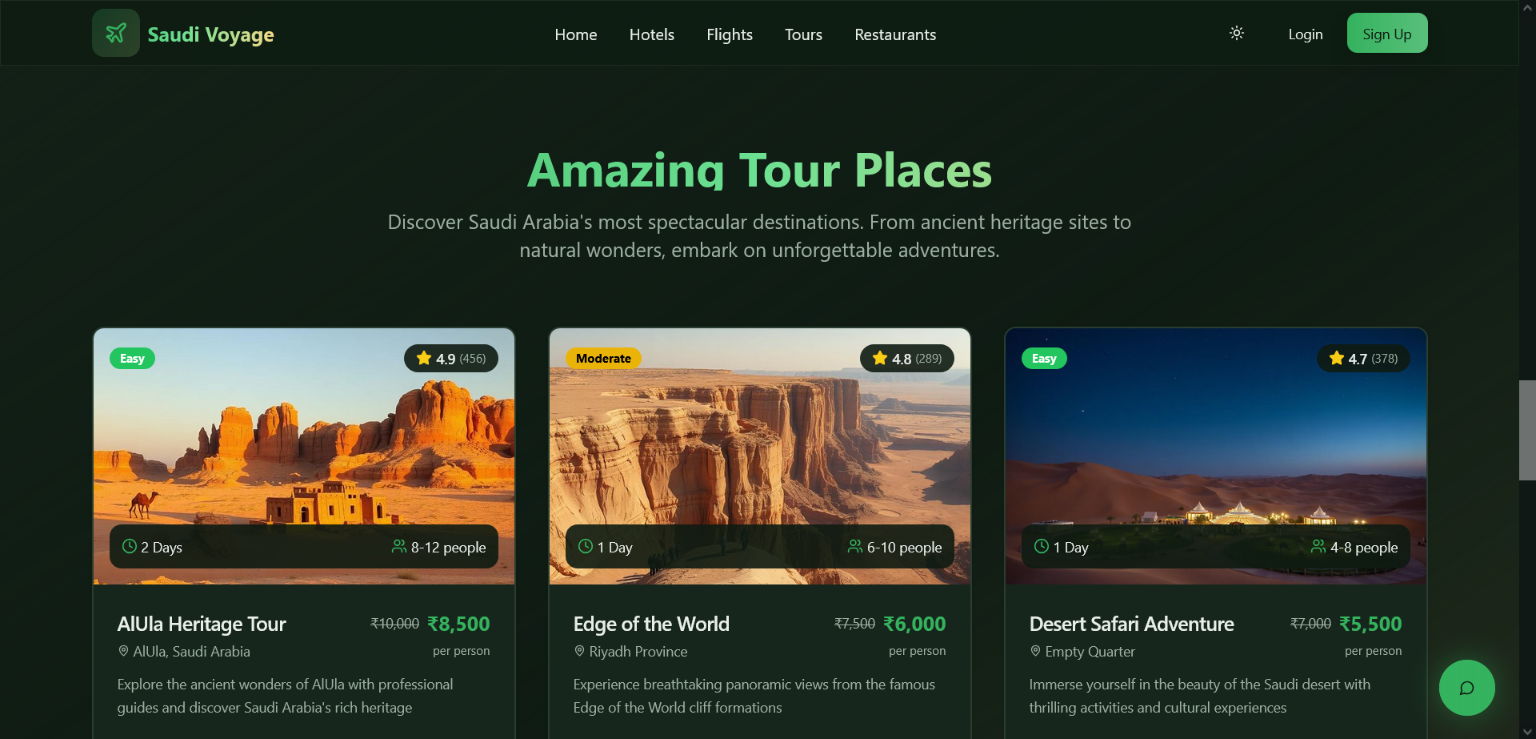Click the location pin beside Empty Quarter
This screenshot has height=739, width=1536.
tap(1035, 651)
